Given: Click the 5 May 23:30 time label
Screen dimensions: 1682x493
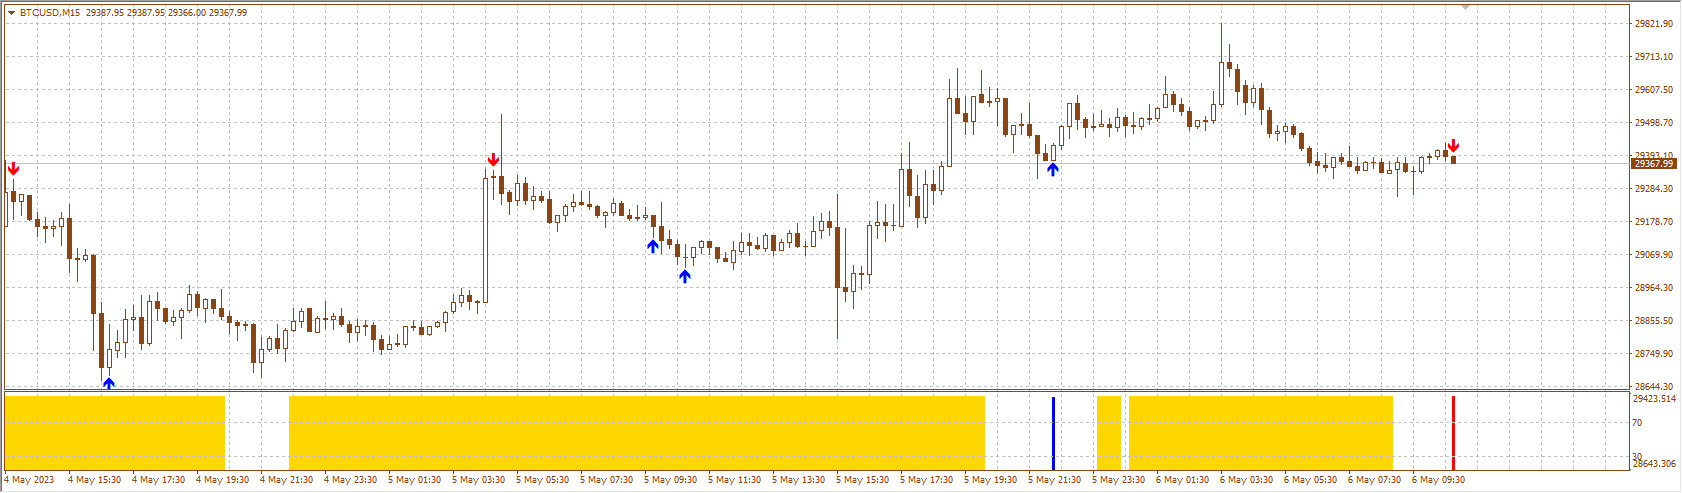Looking at the screenshot, I should [1118, 480].
